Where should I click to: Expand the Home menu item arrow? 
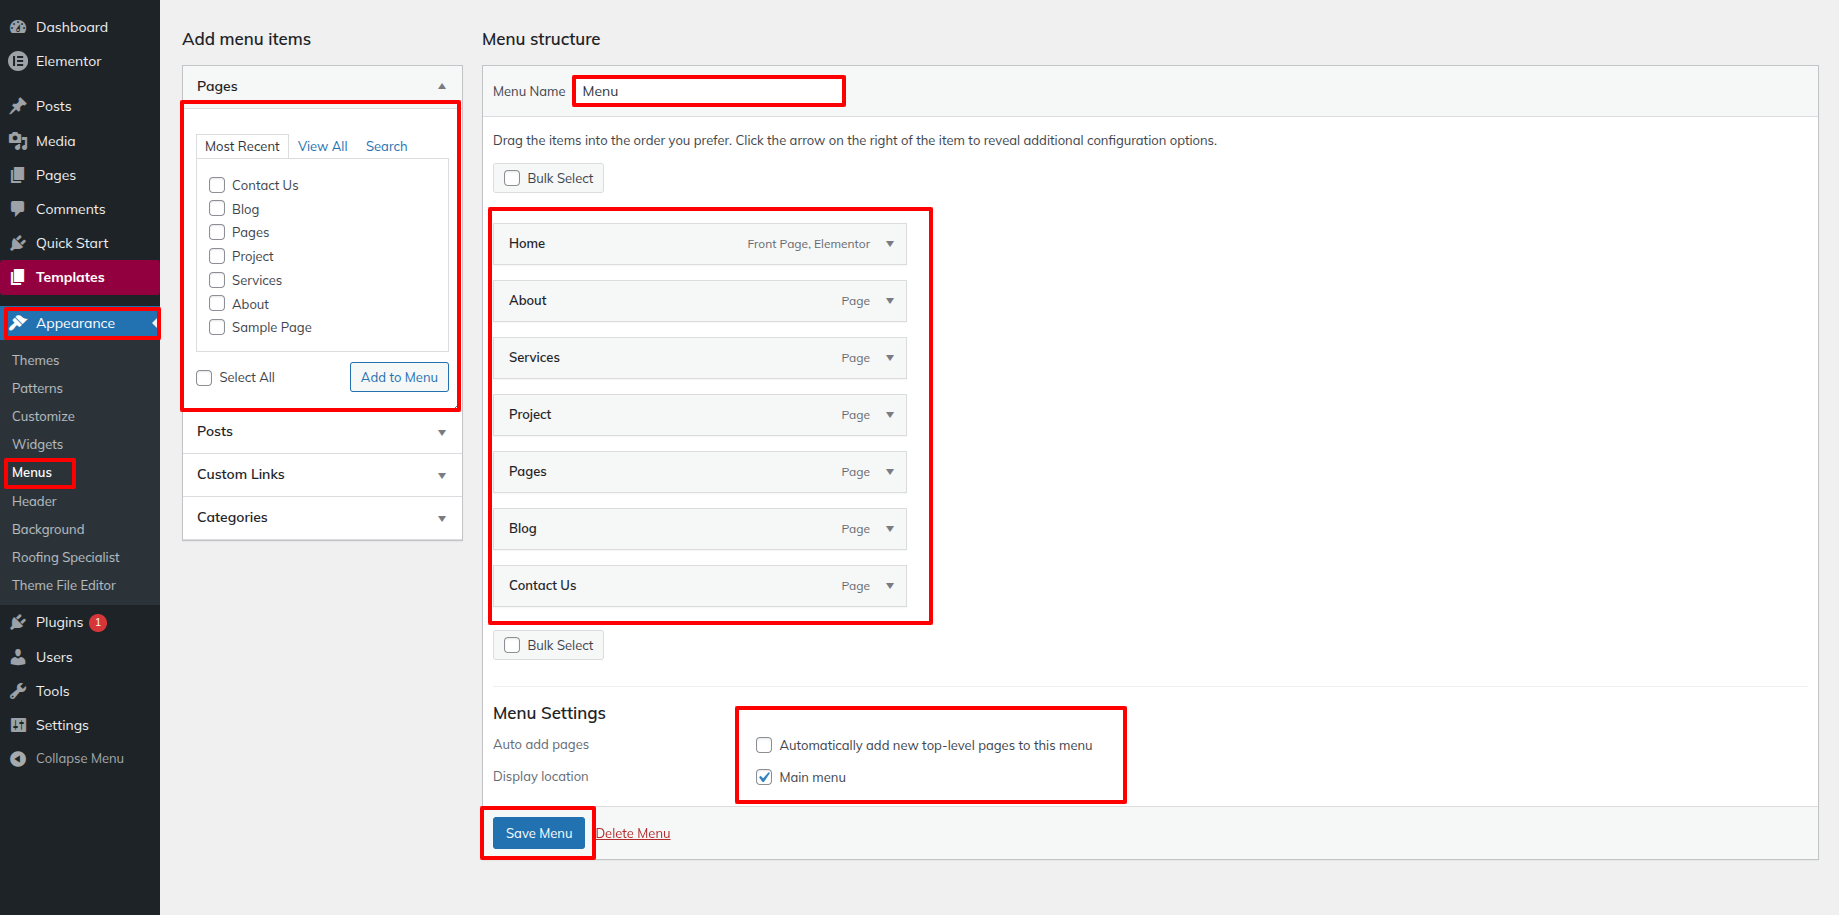click(x=889, y=244)
